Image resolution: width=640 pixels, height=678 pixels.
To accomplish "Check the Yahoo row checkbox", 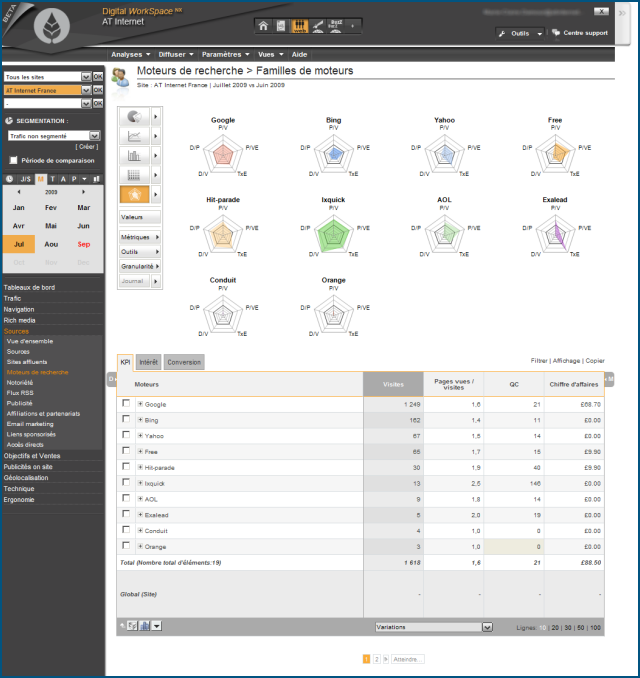I will 126,435.
